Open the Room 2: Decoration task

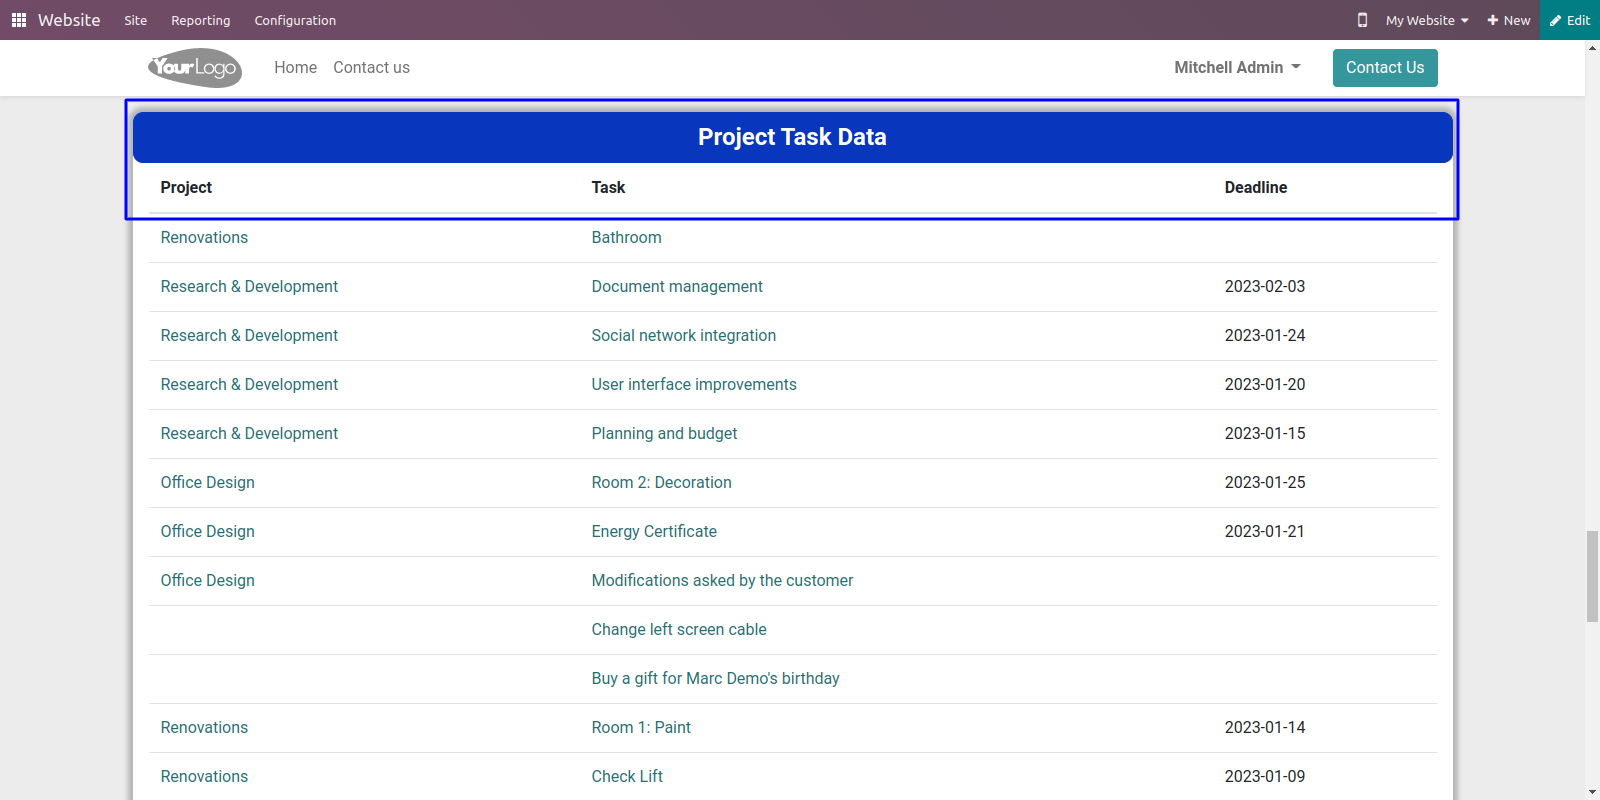(661, 482)
